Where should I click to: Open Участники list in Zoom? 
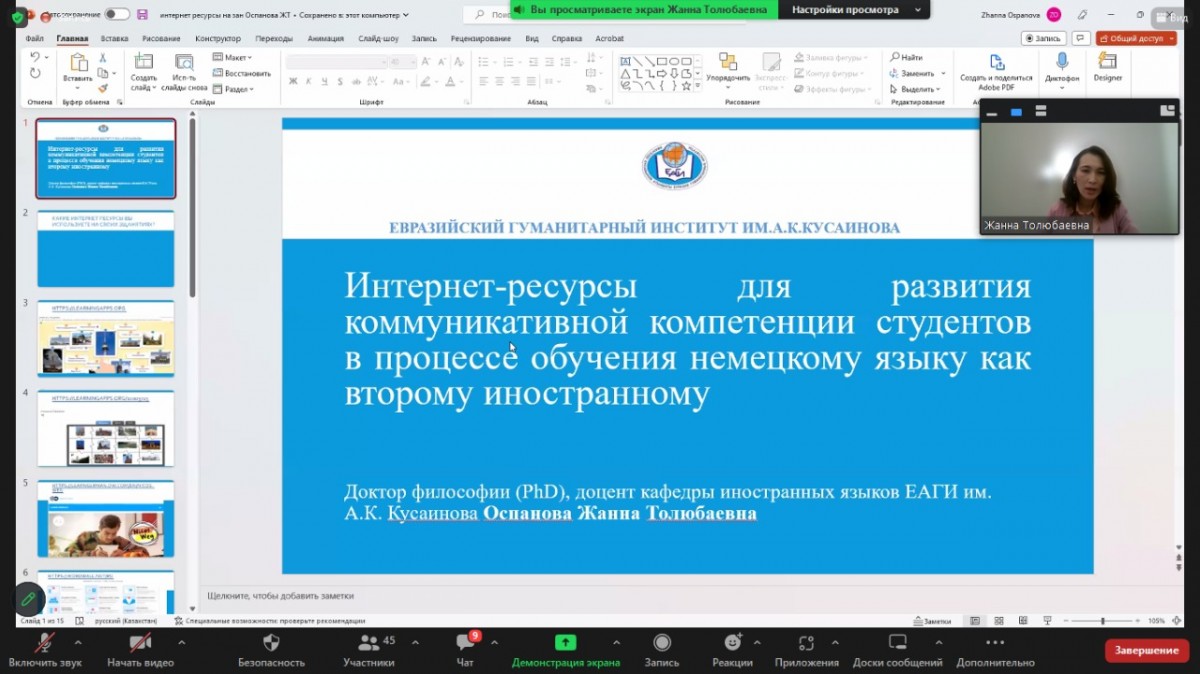coord(370,643)
